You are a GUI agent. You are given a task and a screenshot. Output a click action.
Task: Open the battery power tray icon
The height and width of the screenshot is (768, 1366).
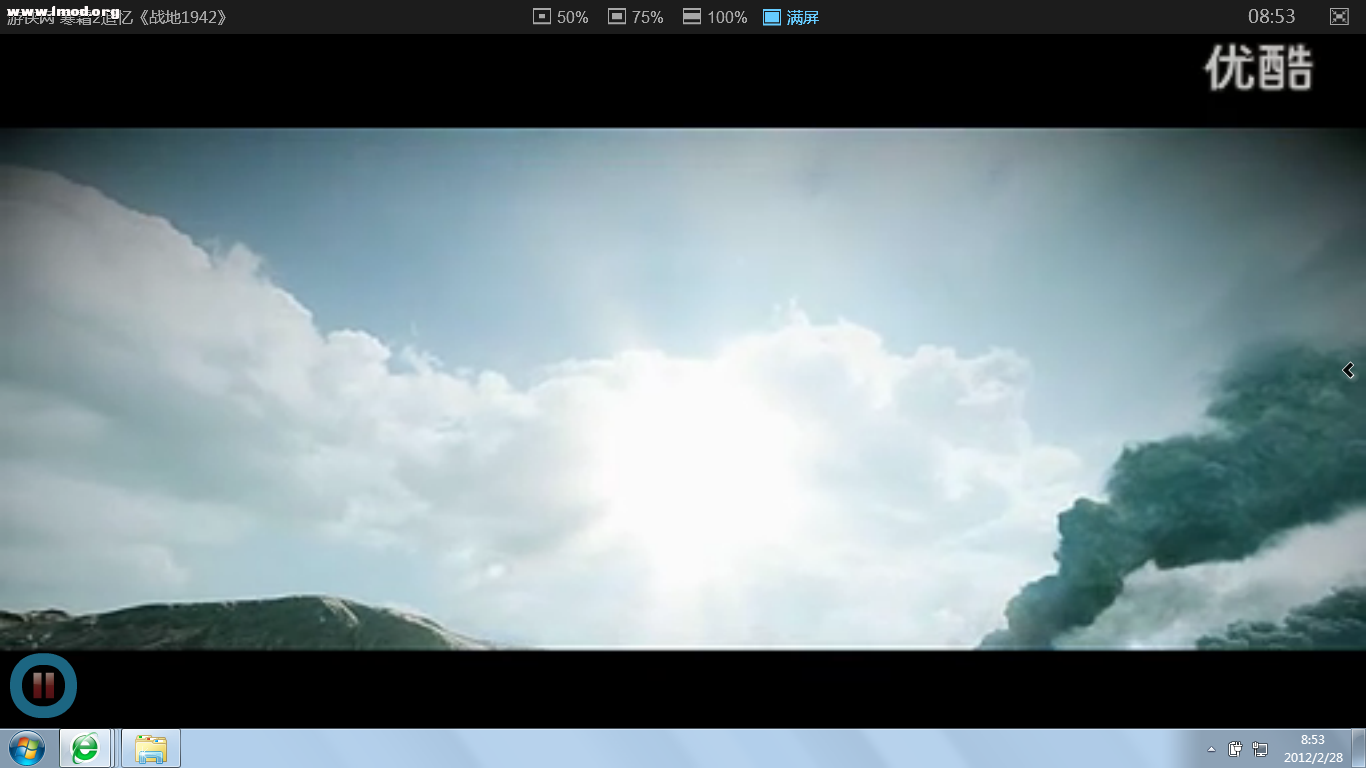[1235, 749]
